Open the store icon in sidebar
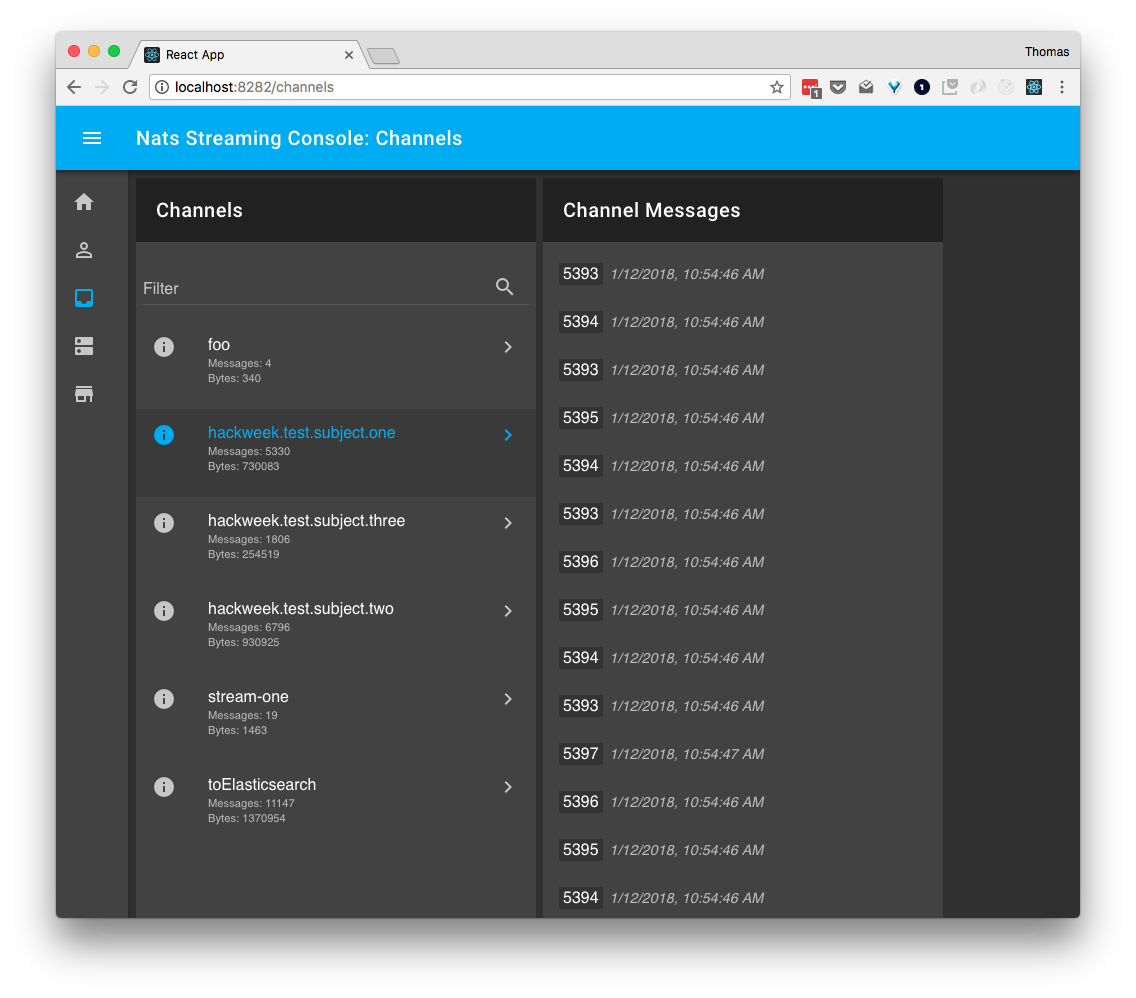 [x=84, y=394]
